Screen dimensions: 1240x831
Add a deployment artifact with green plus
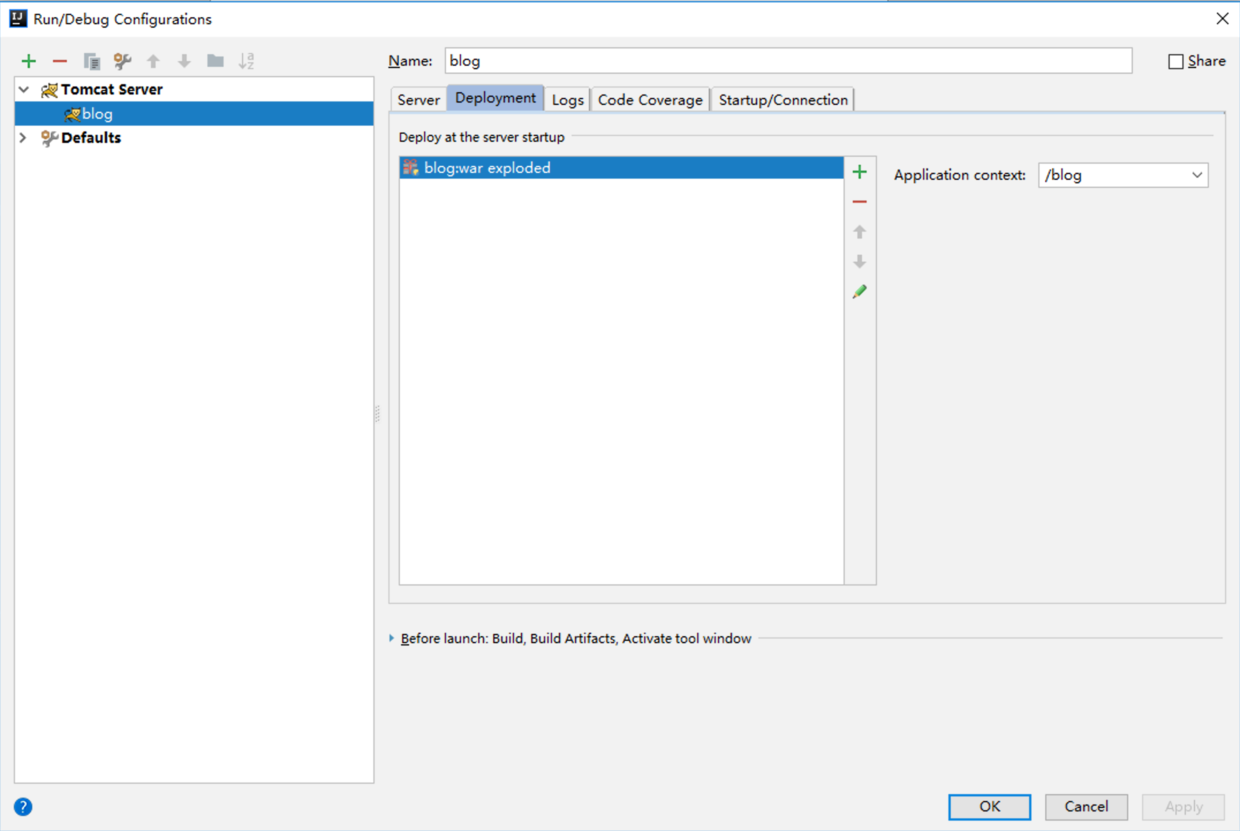pos(859,172)
